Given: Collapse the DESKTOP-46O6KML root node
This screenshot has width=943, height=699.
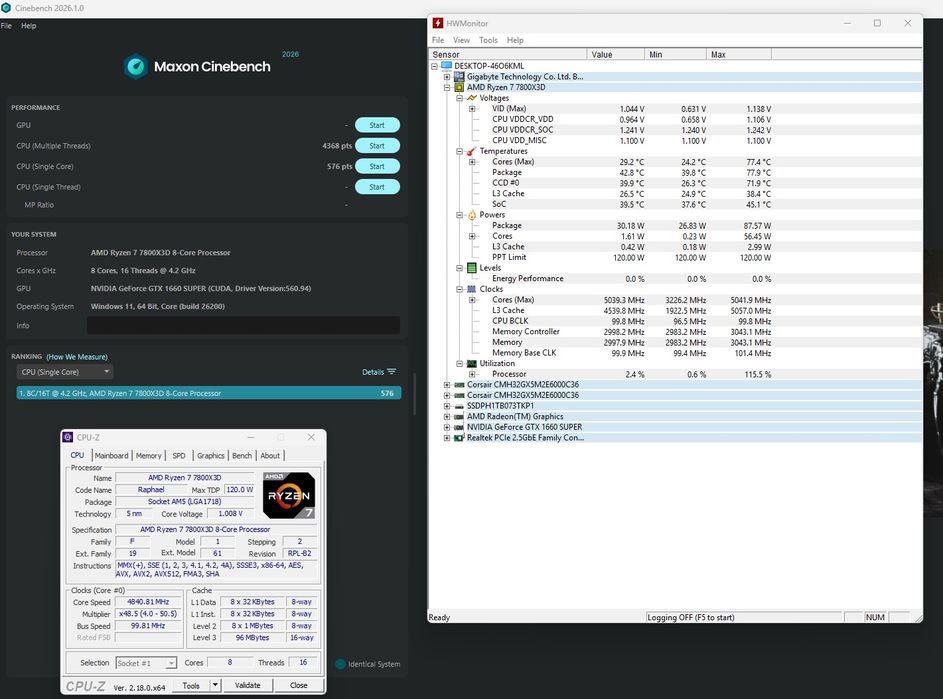Looking at the screenshot, I should pyautogui.click(x=434, y=66).
